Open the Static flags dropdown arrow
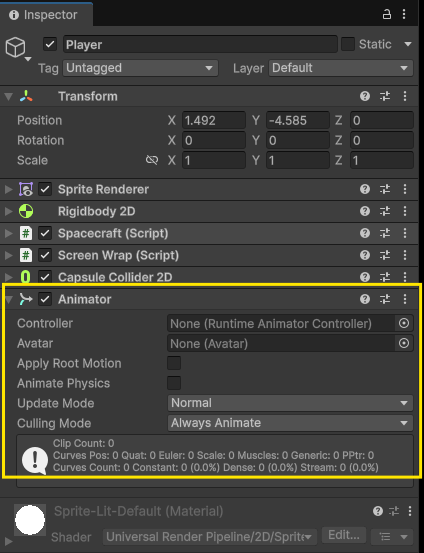Viewport: 424px width, 553px height. [408, 44]
